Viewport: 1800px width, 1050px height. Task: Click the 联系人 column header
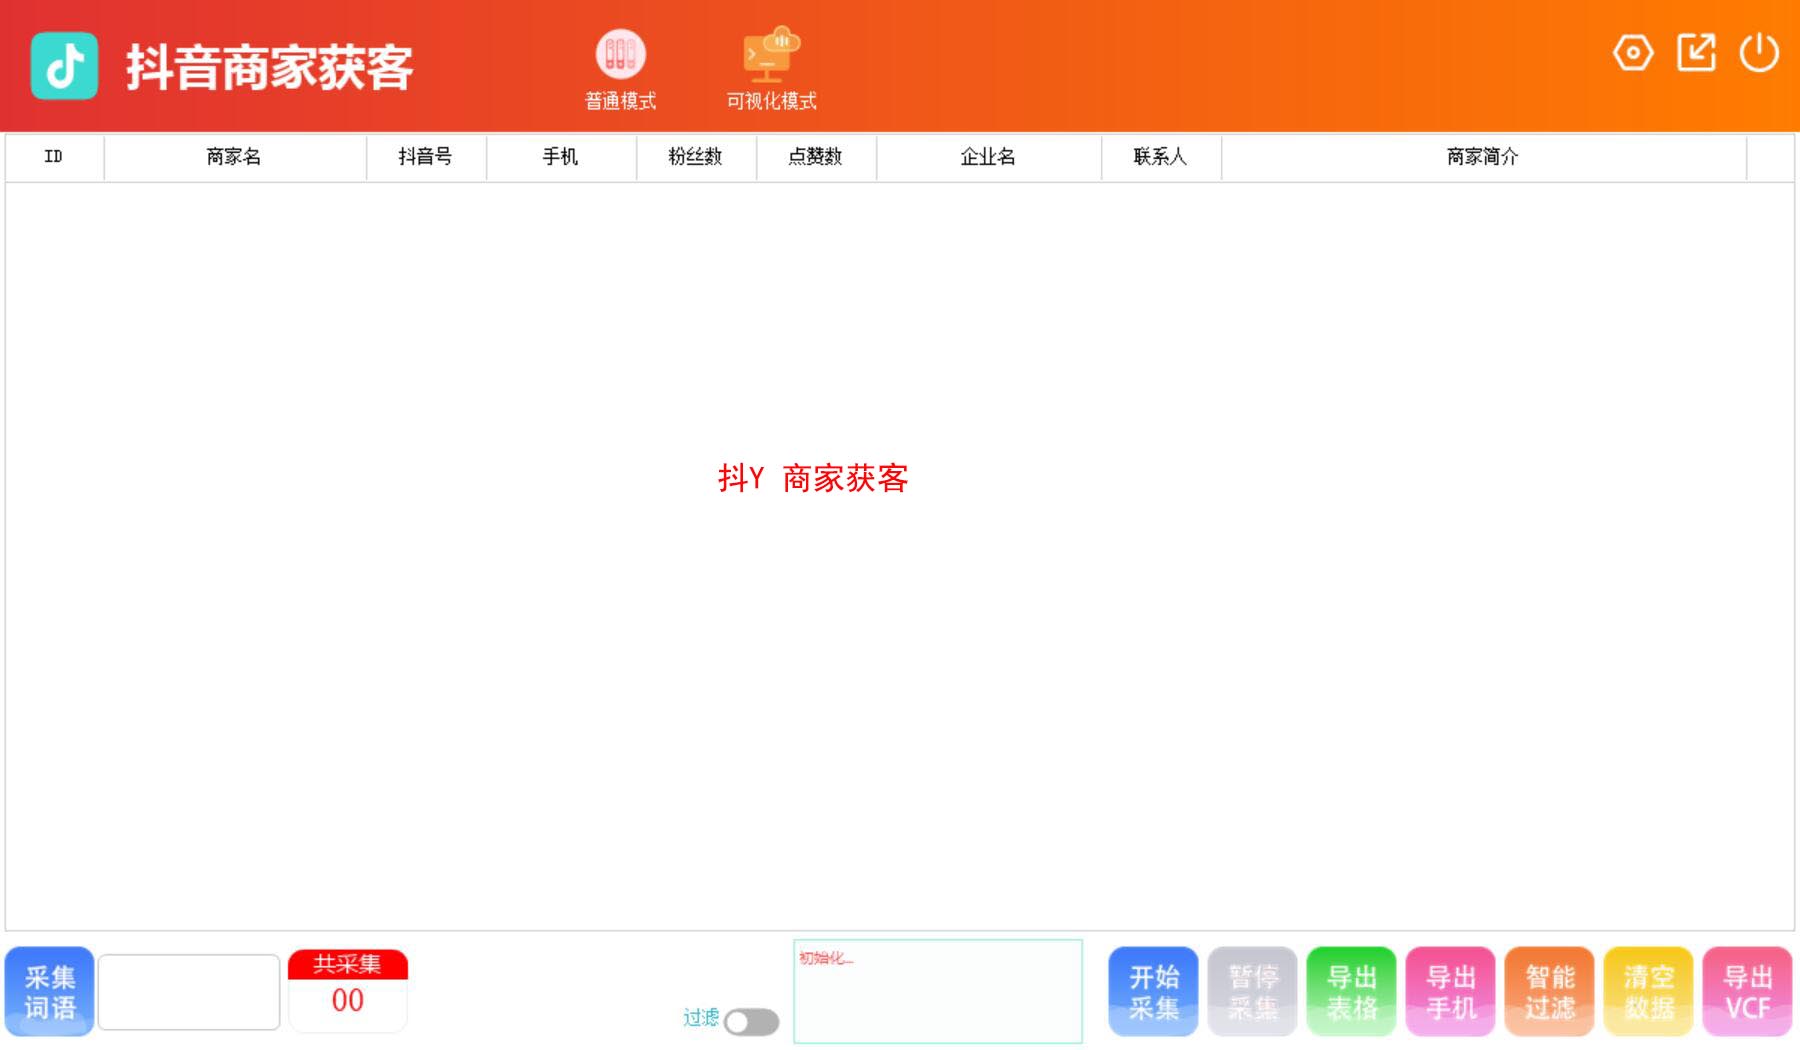coord(1160,157)
